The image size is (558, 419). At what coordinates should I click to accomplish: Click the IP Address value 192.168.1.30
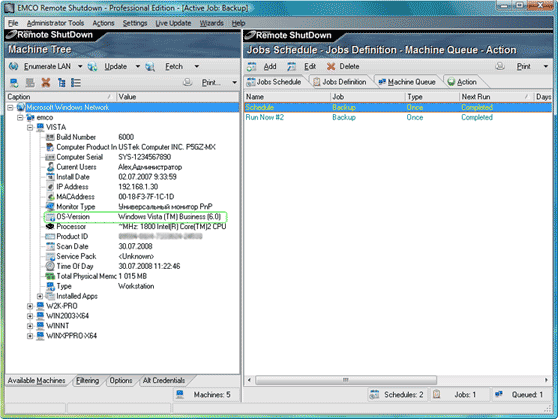[x=138, y=187]
